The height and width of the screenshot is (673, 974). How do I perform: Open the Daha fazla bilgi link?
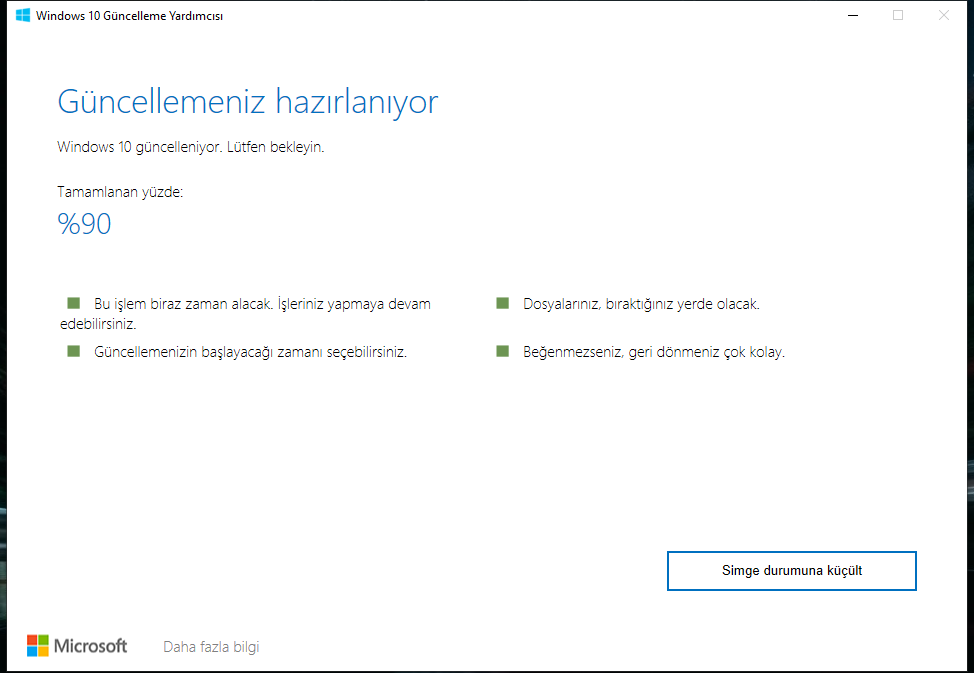(211, 647)
